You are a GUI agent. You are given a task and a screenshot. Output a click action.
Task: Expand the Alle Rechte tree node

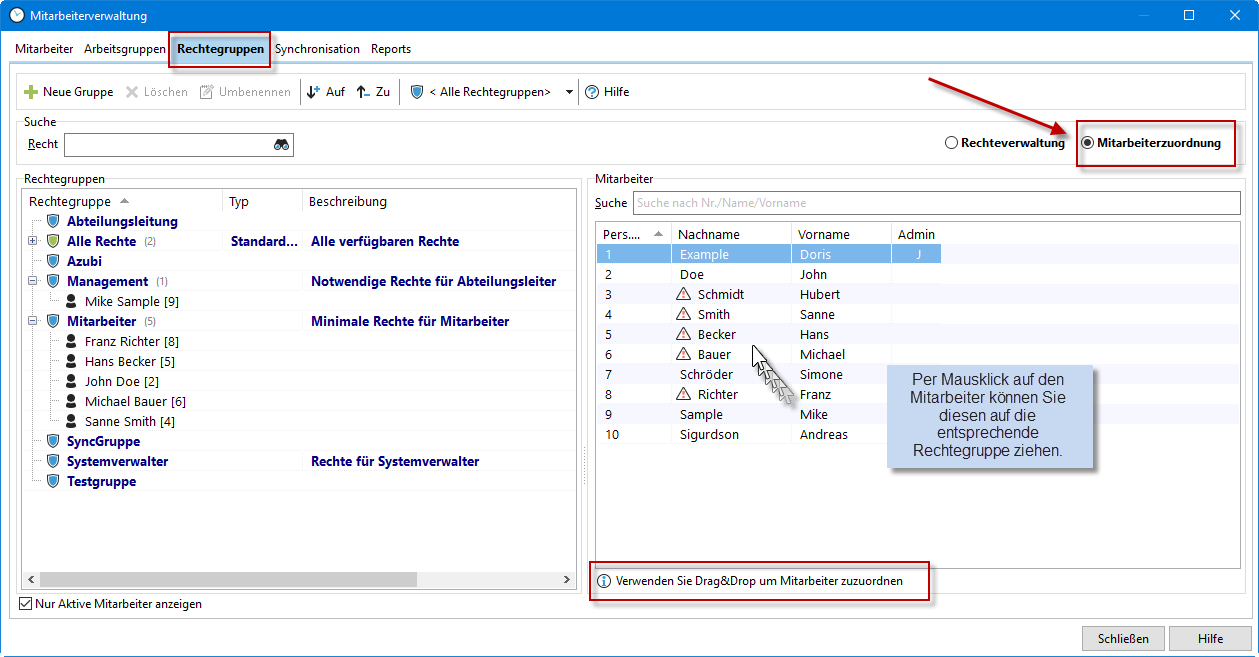coord(33,241)
